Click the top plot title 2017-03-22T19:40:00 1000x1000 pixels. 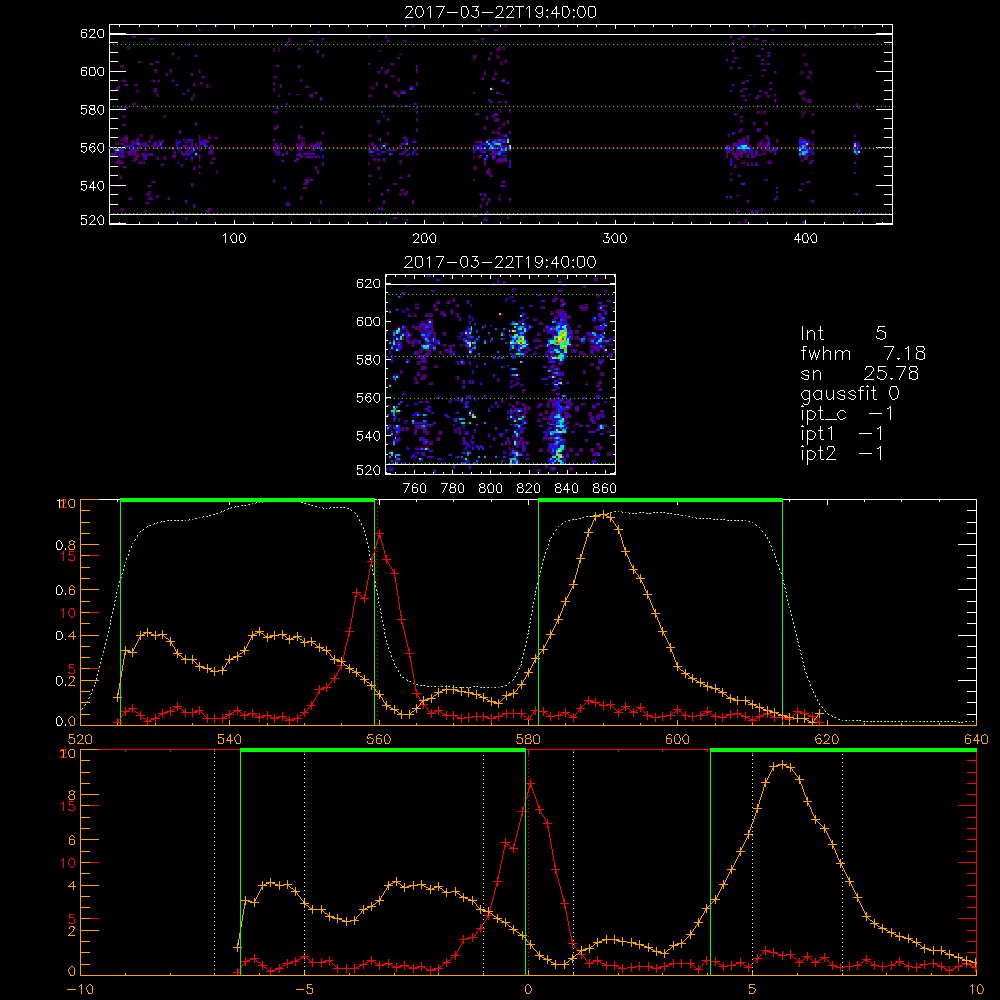(501, 12)
